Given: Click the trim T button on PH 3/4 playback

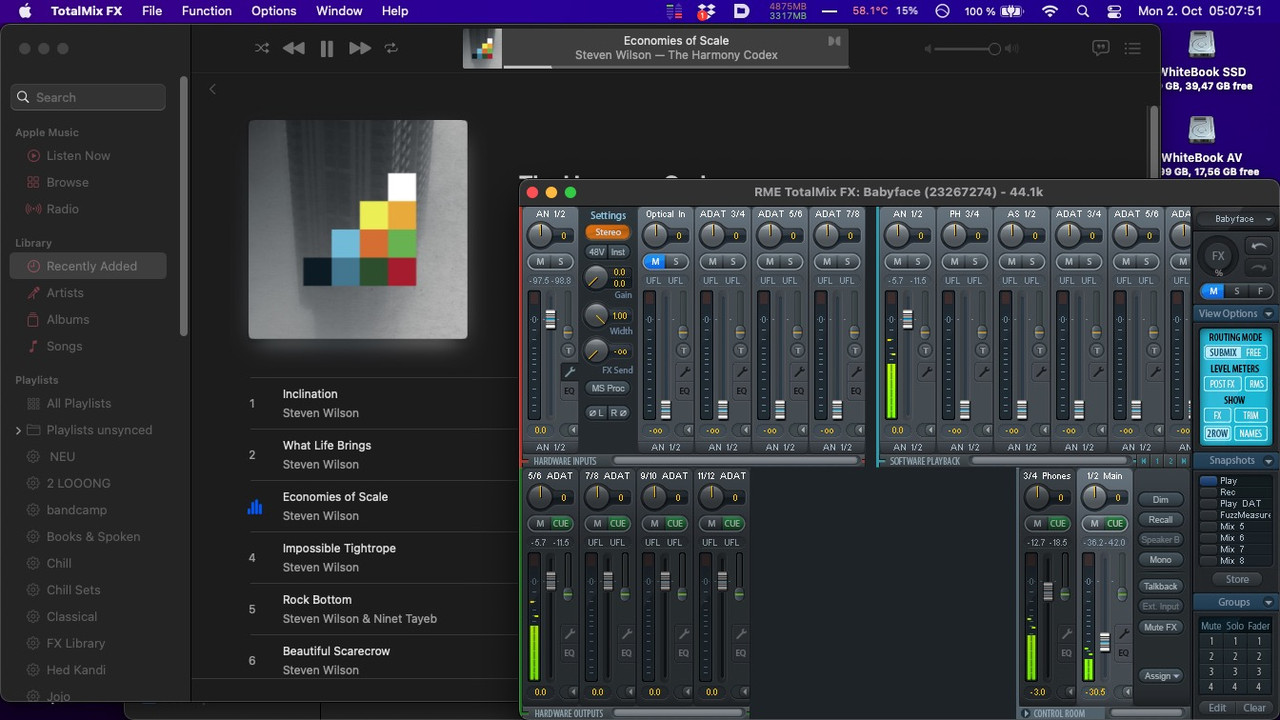Looking at the screenshot, I should tap(982, 350).
